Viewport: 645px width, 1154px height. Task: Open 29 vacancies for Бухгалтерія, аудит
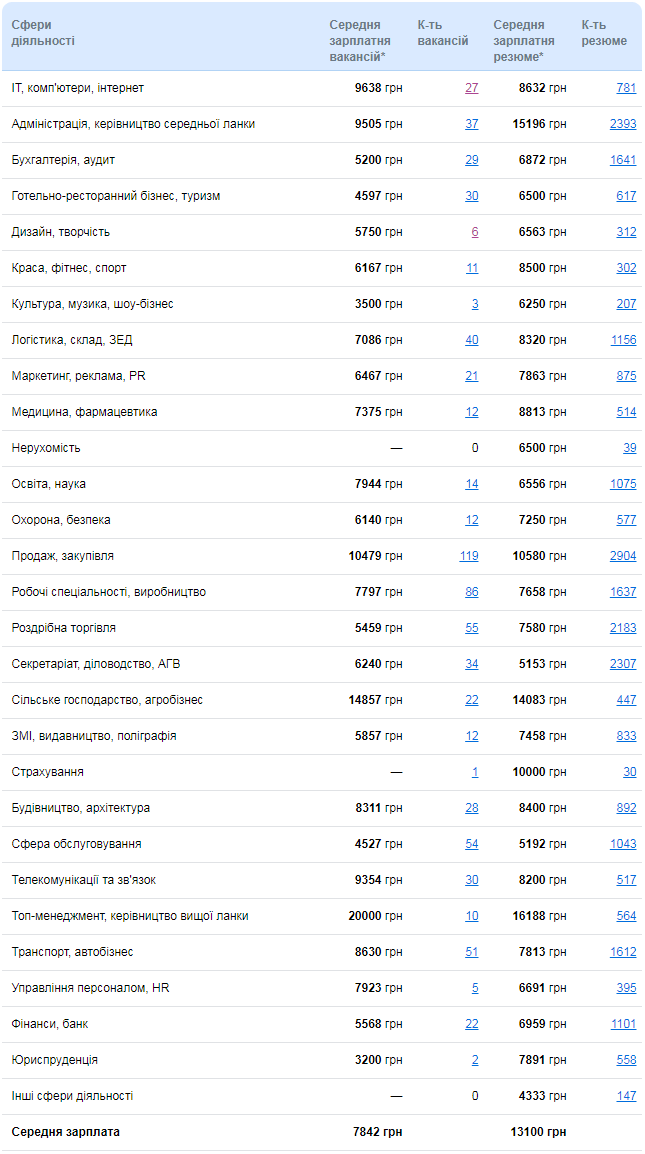tap(471, 160)
